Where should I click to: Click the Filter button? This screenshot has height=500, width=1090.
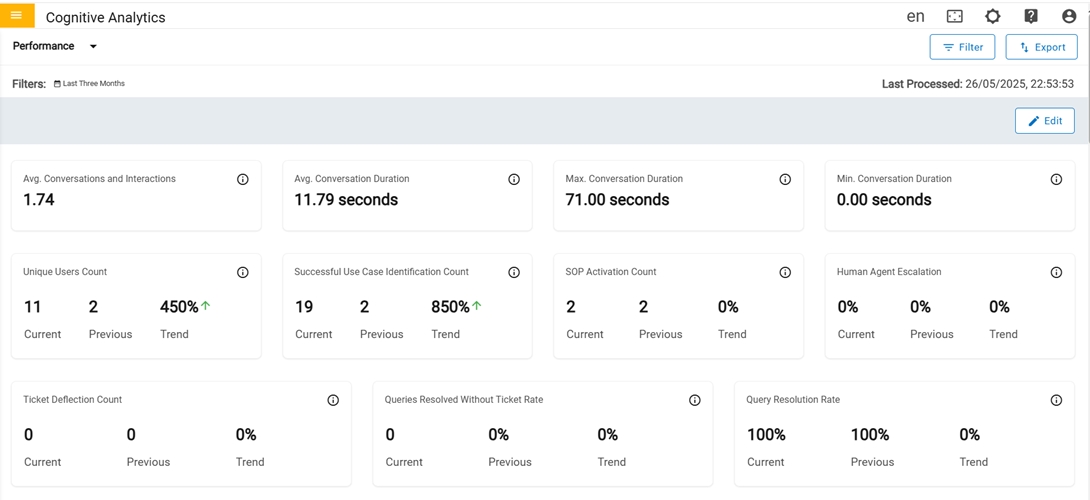coord(962,47)
